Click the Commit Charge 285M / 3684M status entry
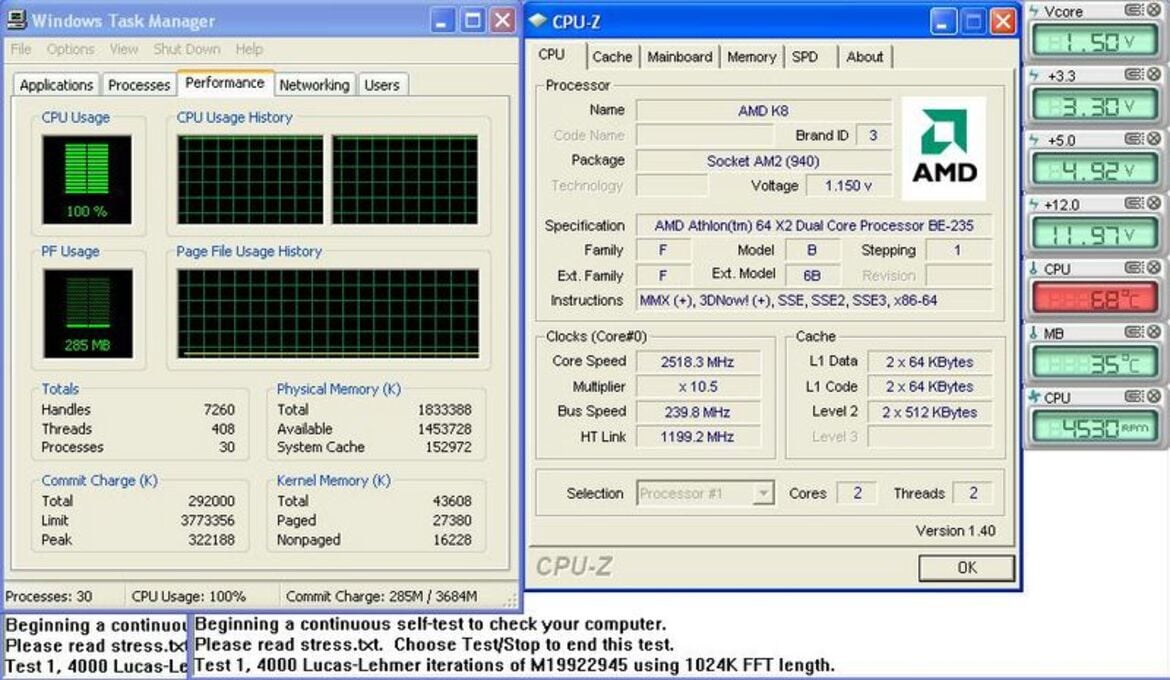The height and width of the screenshot is (680, 1170). click(381, 596)
